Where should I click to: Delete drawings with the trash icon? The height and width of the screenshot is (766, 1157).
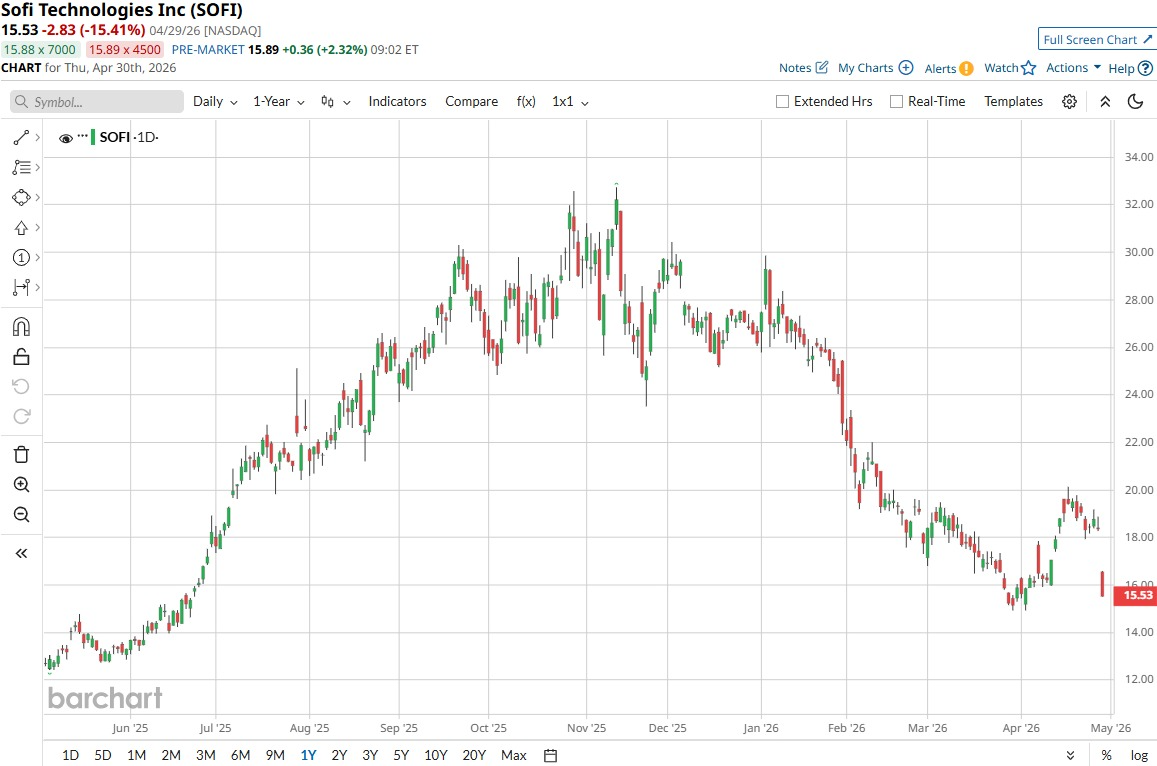pyautogui.click(x=21, y=454)
